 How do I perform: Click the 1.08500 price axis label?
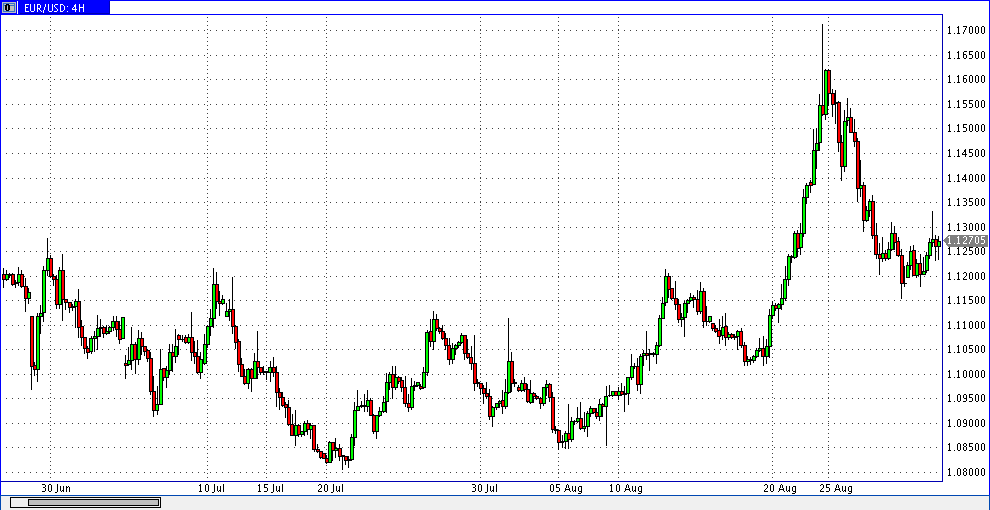966,448
